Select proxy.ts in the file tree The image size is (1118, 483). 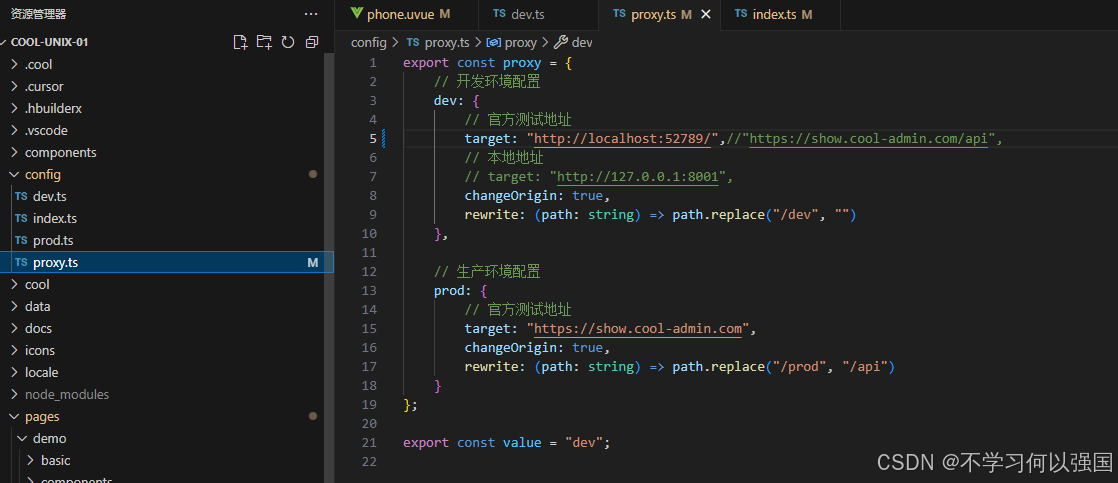(167, 263)
